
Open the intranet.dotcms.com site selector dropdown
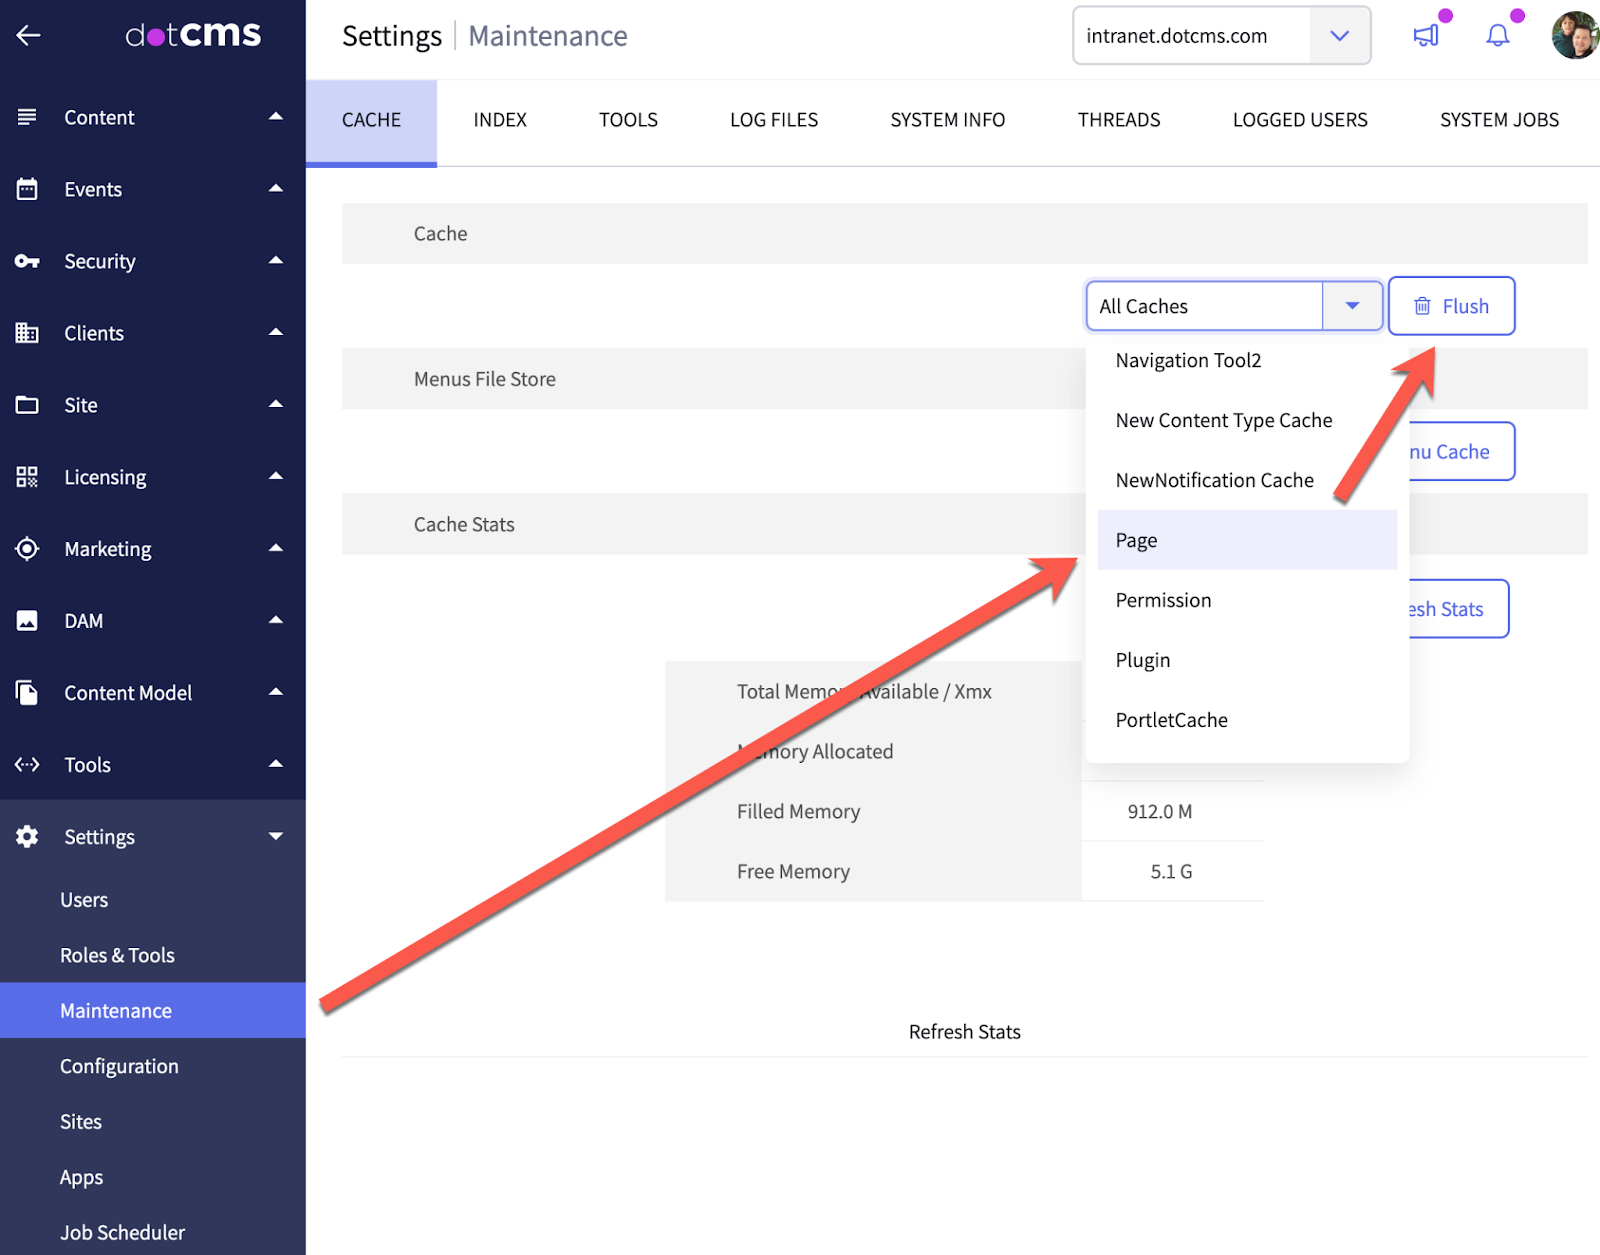coord(1339,36)
